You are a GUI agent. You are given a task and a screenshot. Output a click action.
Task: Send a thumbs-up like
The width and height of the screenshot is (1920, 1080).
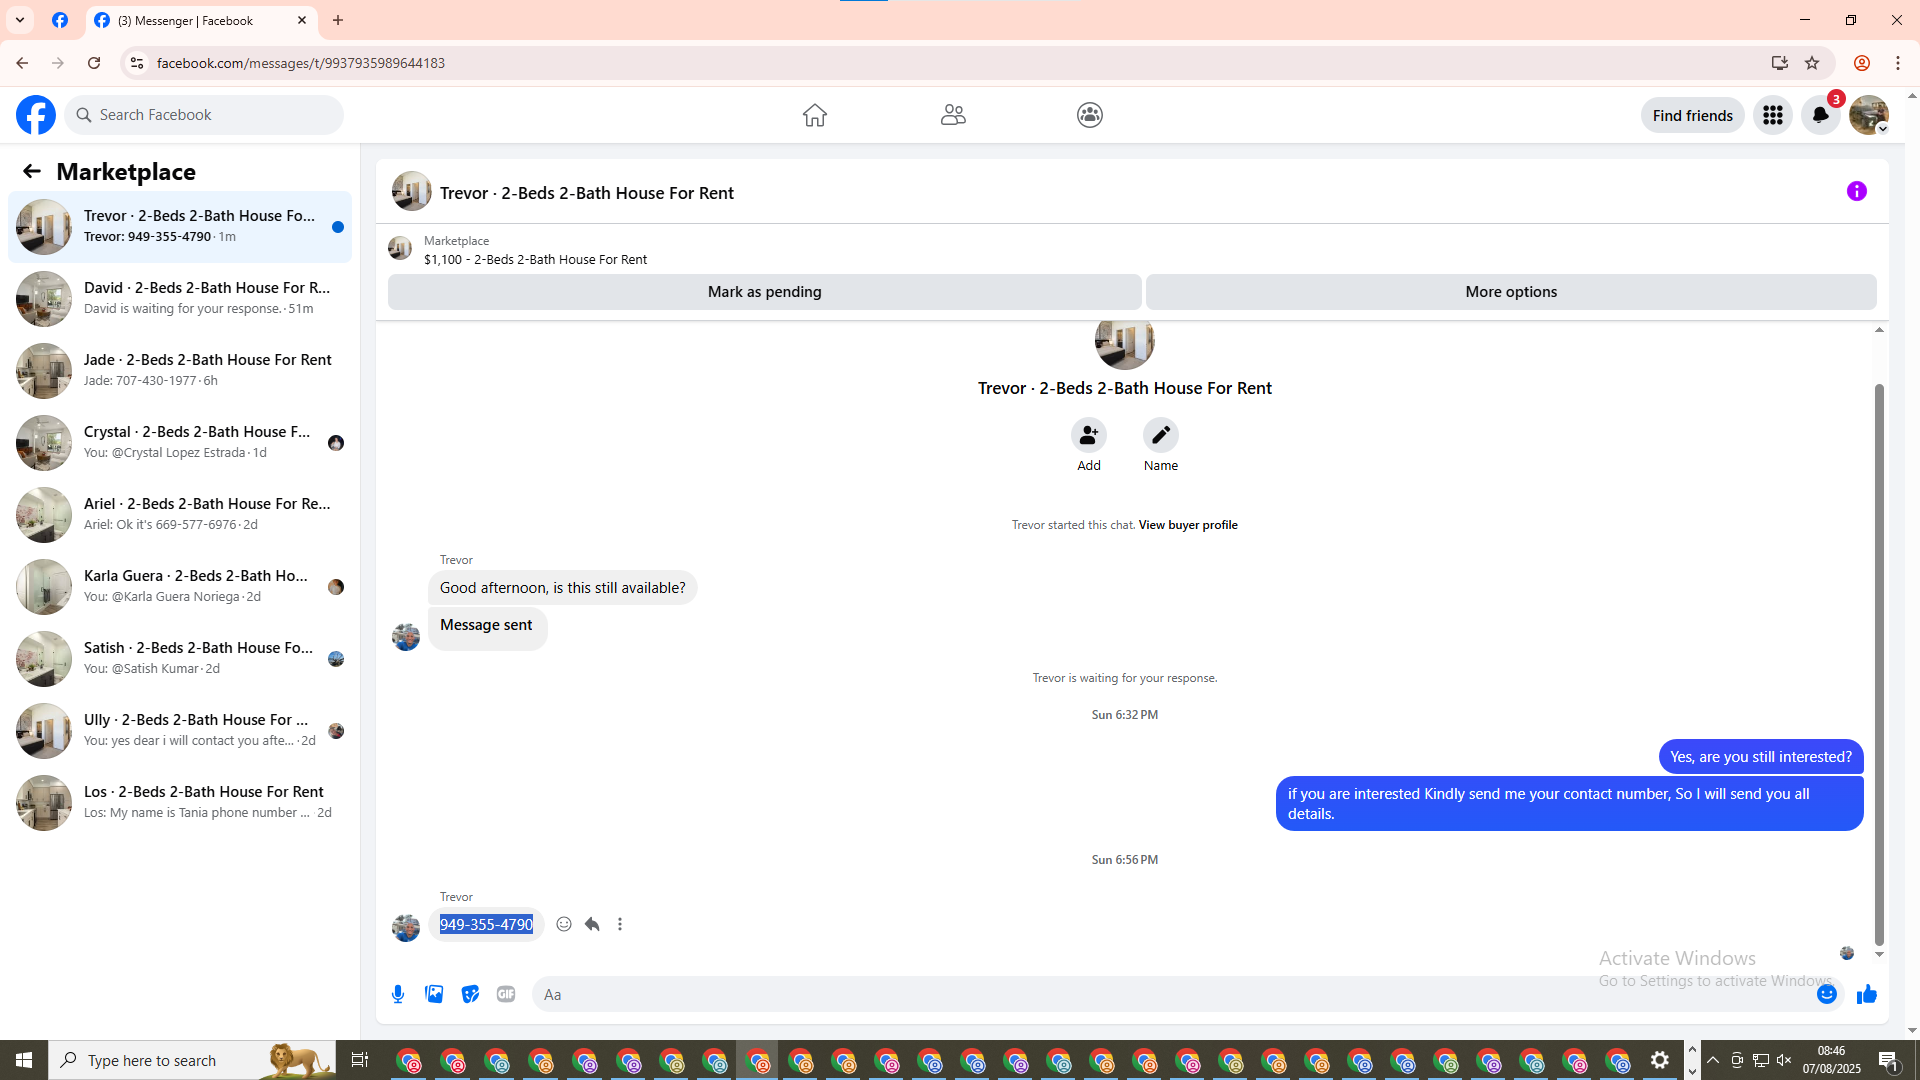(1866, 994)
